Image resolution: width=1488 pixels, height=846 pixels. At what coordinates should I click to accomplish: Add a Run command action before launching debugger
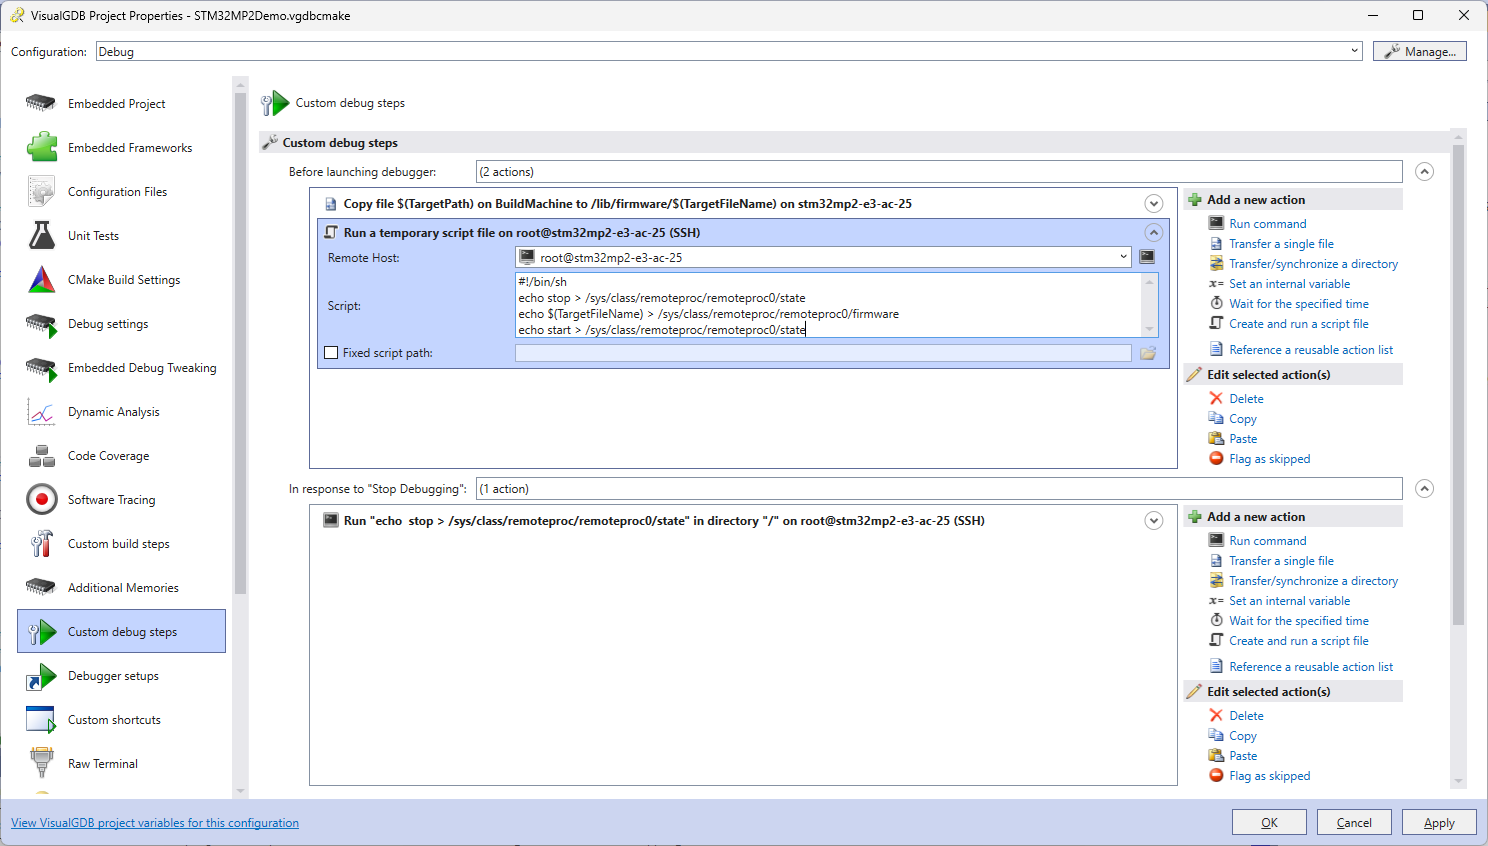(x=1267, y=224)
